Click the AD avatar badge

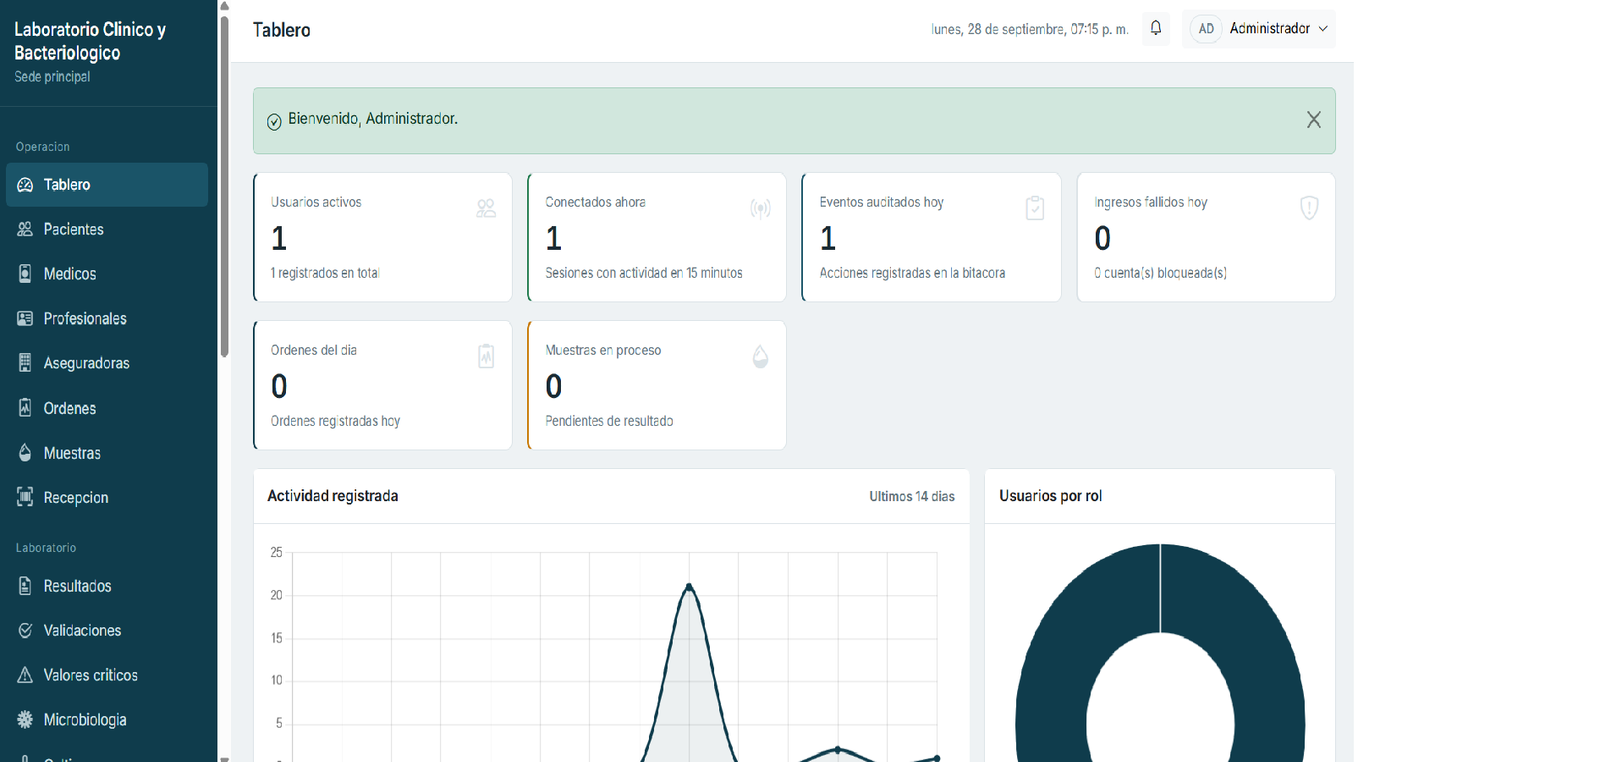tap(1206, 29)
